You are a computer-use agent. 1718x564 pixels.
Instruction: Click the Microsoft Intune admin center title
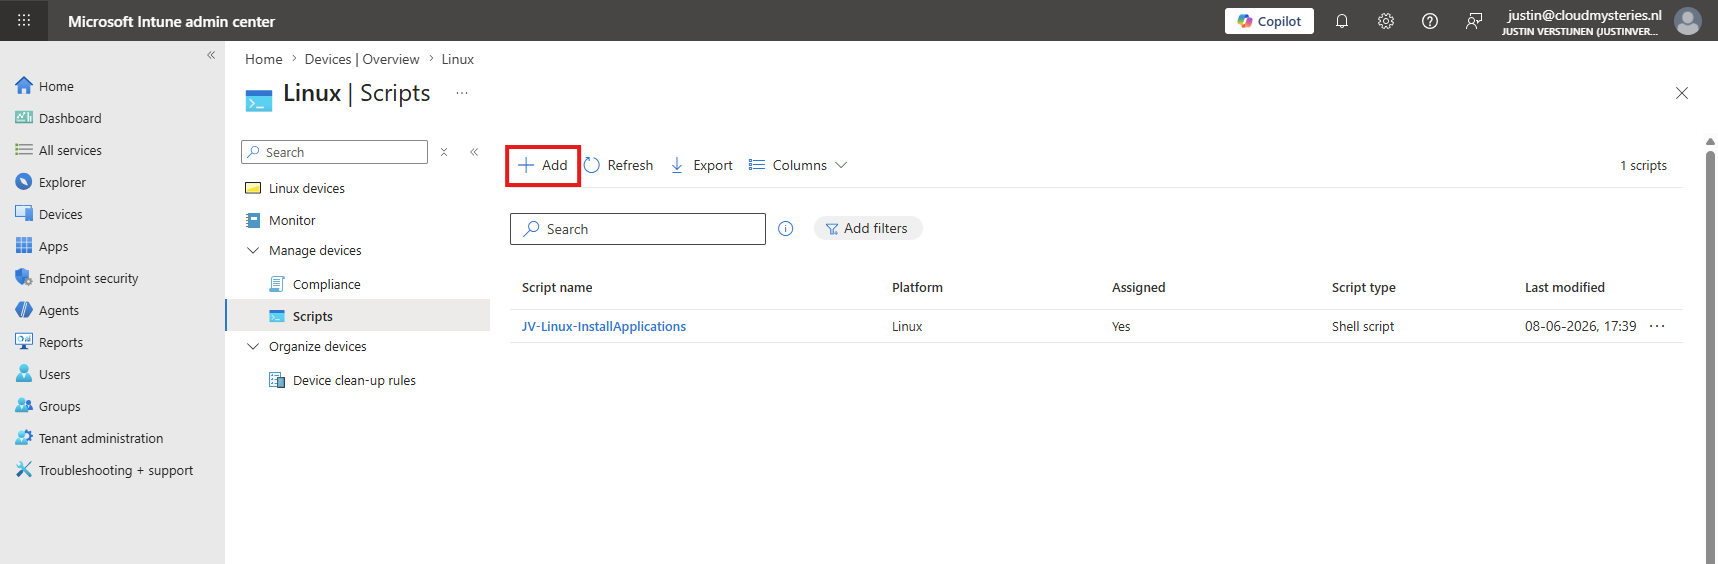point(171,21)
